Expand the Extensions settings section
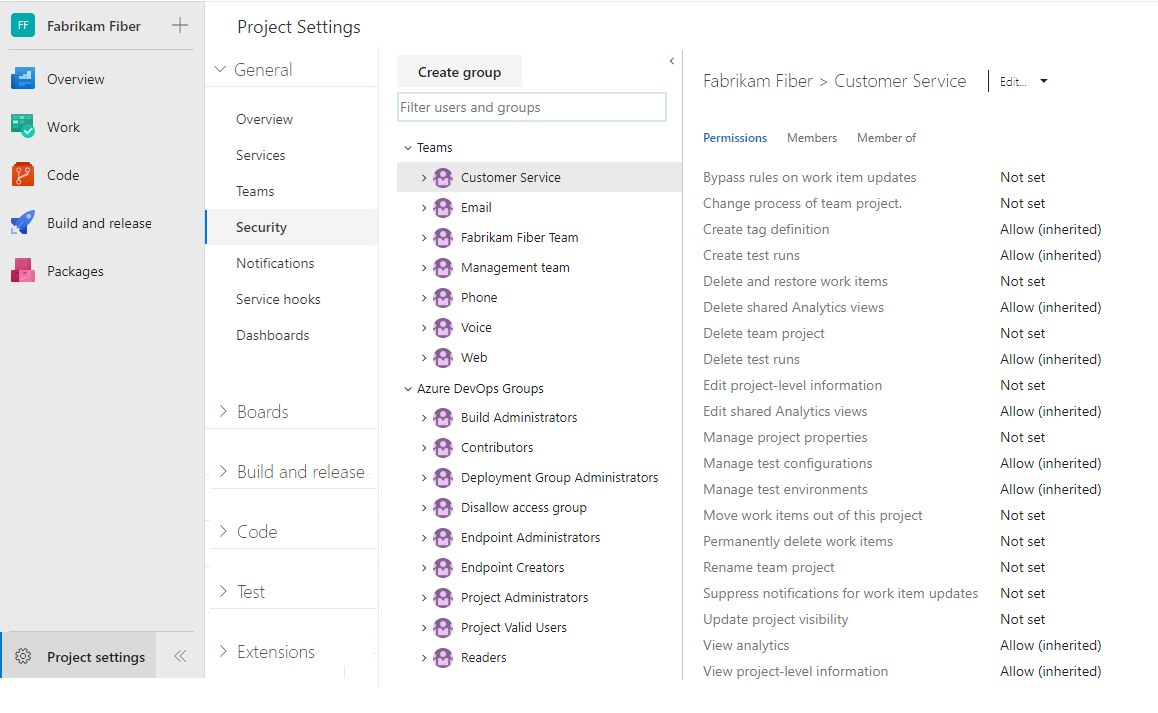 tap(222, 651)
